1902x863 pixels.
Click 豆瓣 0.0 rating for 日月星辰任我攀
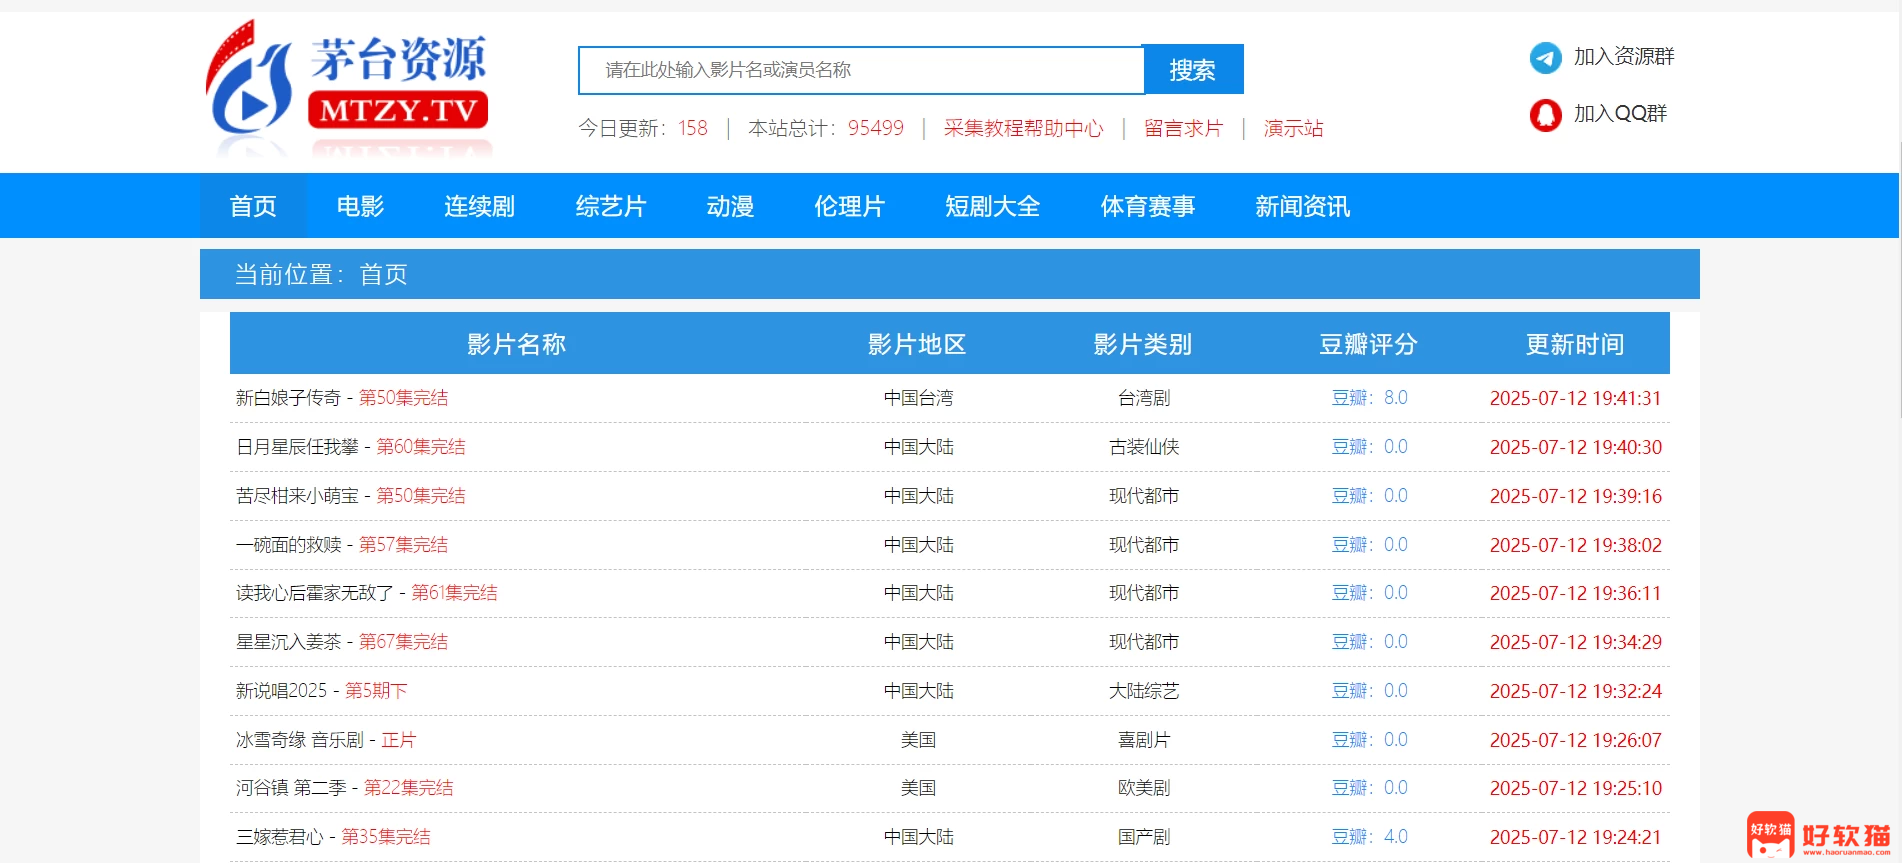[1369, 447]
